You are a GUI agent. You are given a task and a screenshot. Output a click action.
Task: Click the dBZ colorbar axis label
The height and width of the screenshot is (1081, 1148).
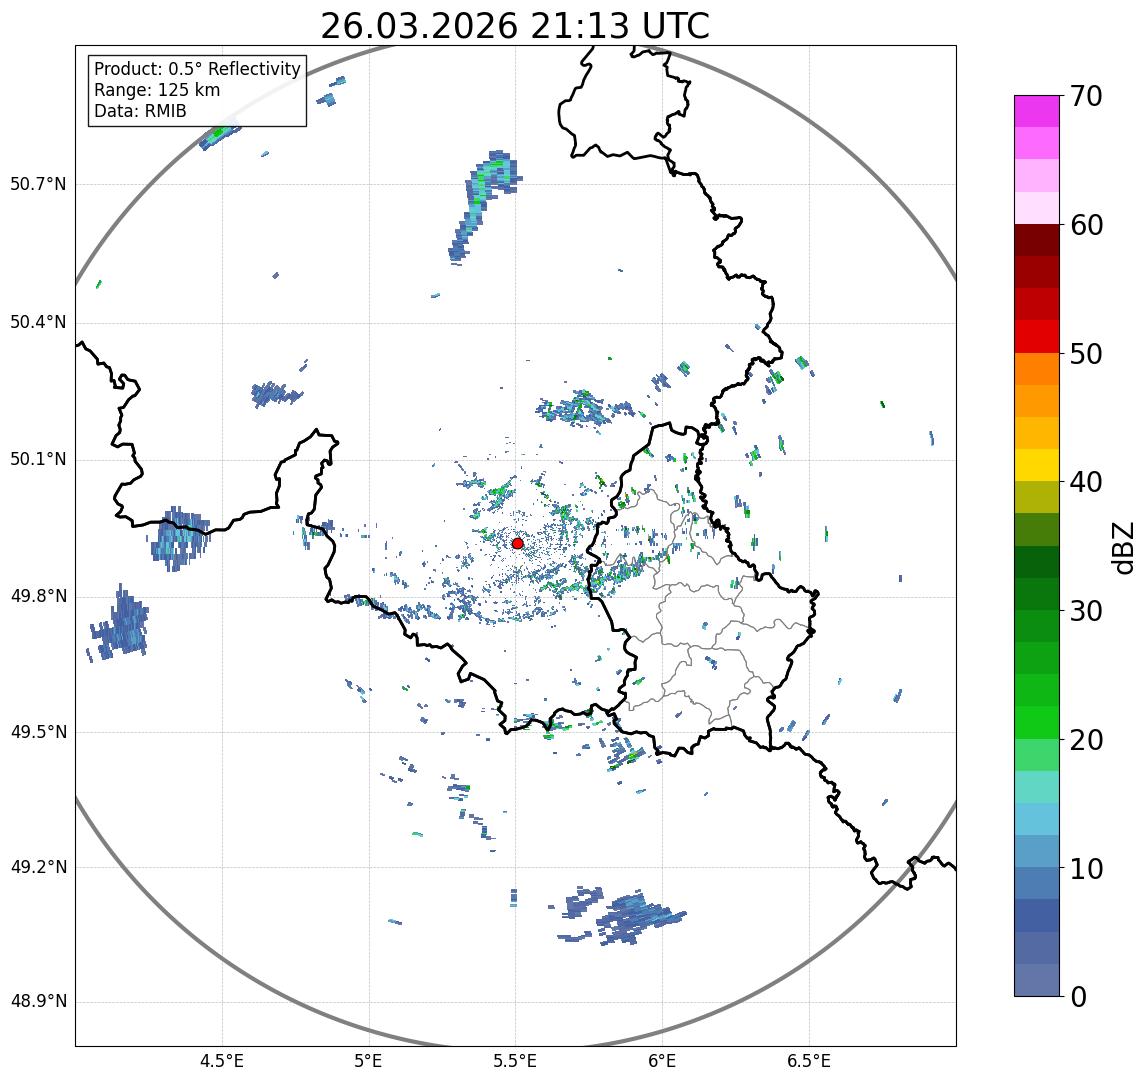tap(1123, 547)
